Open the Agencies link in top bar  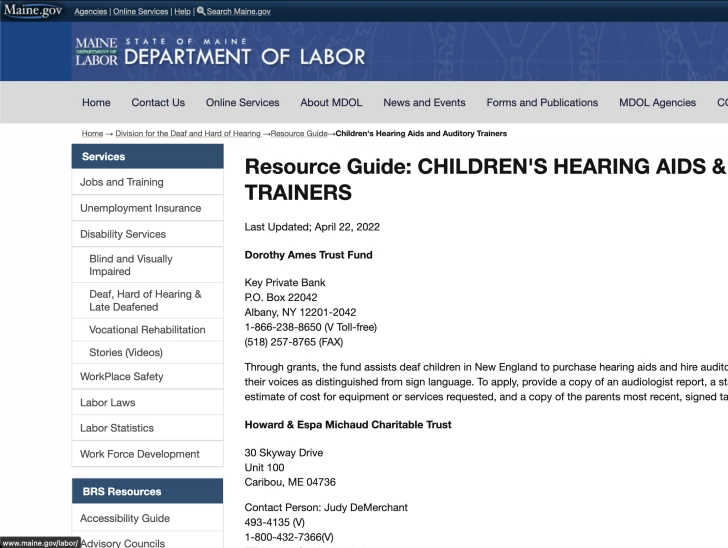(x=90, y=11)
